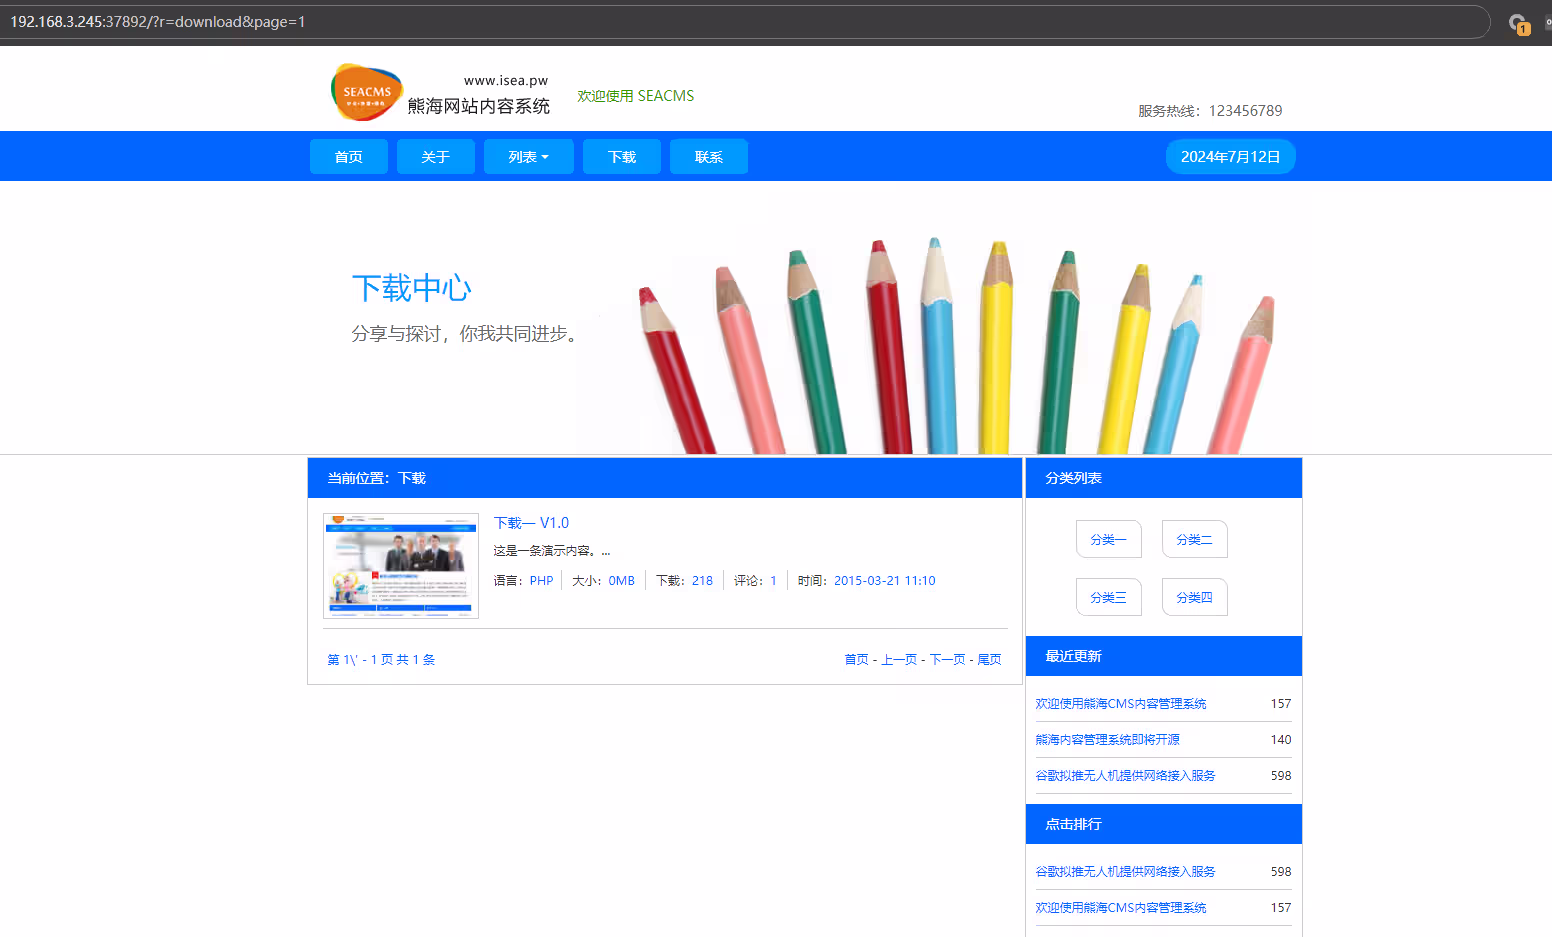Go to 下一页 in the pagination

click(x=947, y=660)
